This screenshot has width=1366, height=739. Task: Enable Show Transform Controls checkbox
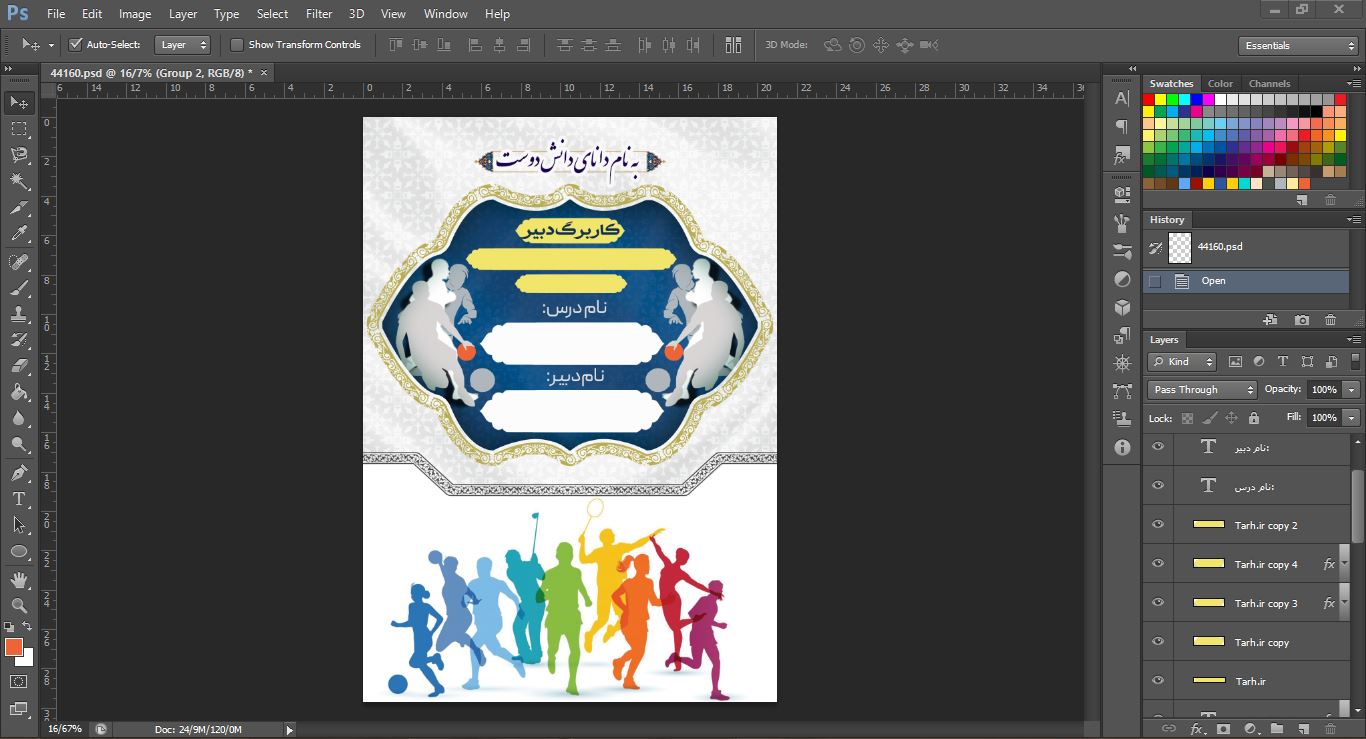(237, 45)
